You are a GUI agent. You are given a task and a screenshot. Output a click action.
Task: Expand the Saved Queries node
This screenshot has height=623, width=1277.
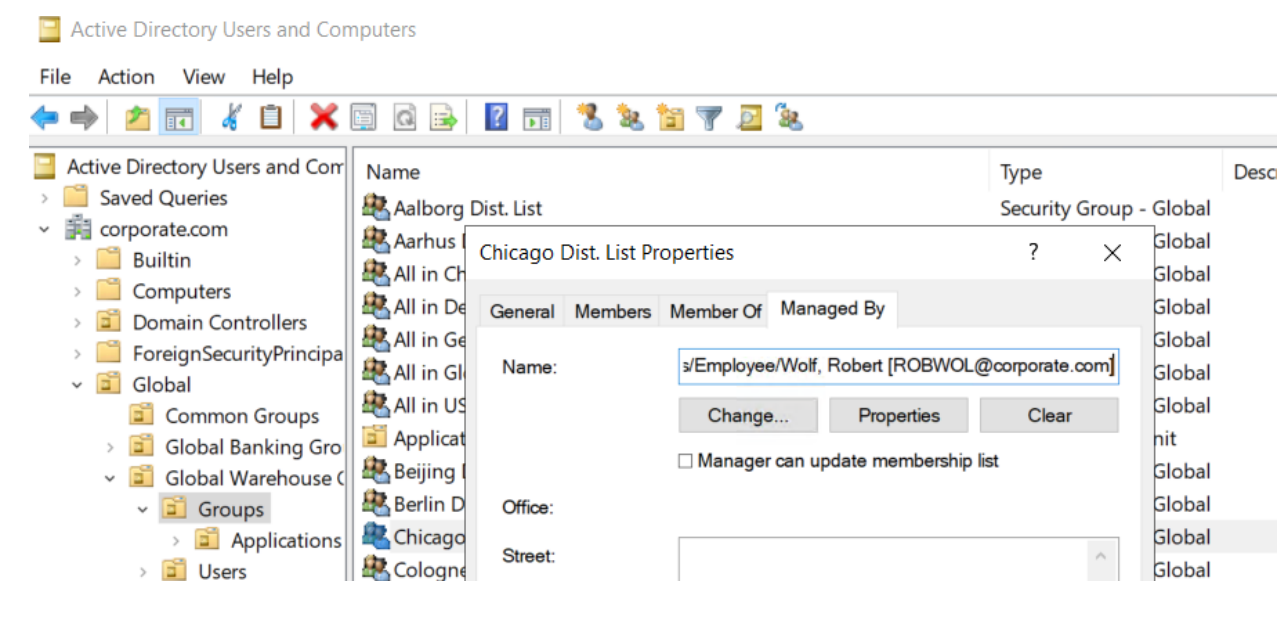[x=45, y=198]
